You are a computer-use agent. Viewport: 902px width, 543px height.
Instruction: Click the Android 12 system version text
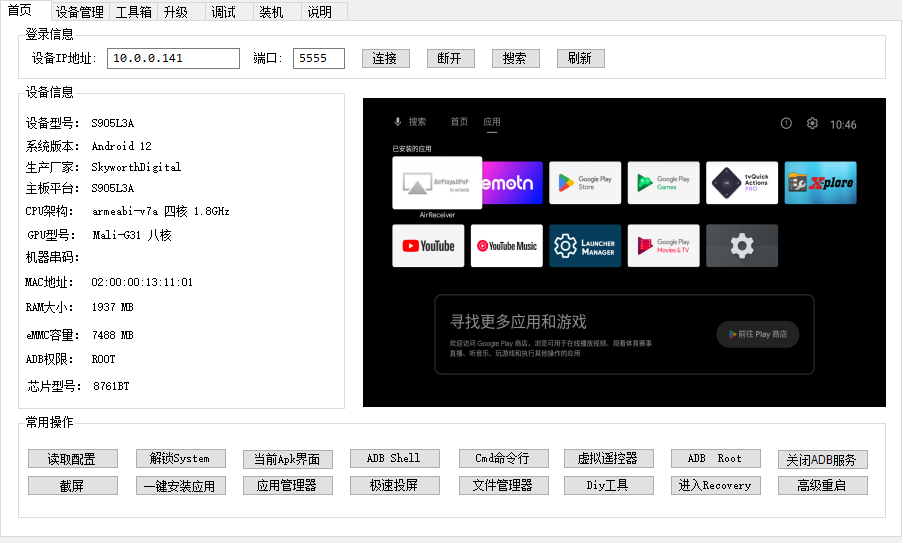coord(121,146)
